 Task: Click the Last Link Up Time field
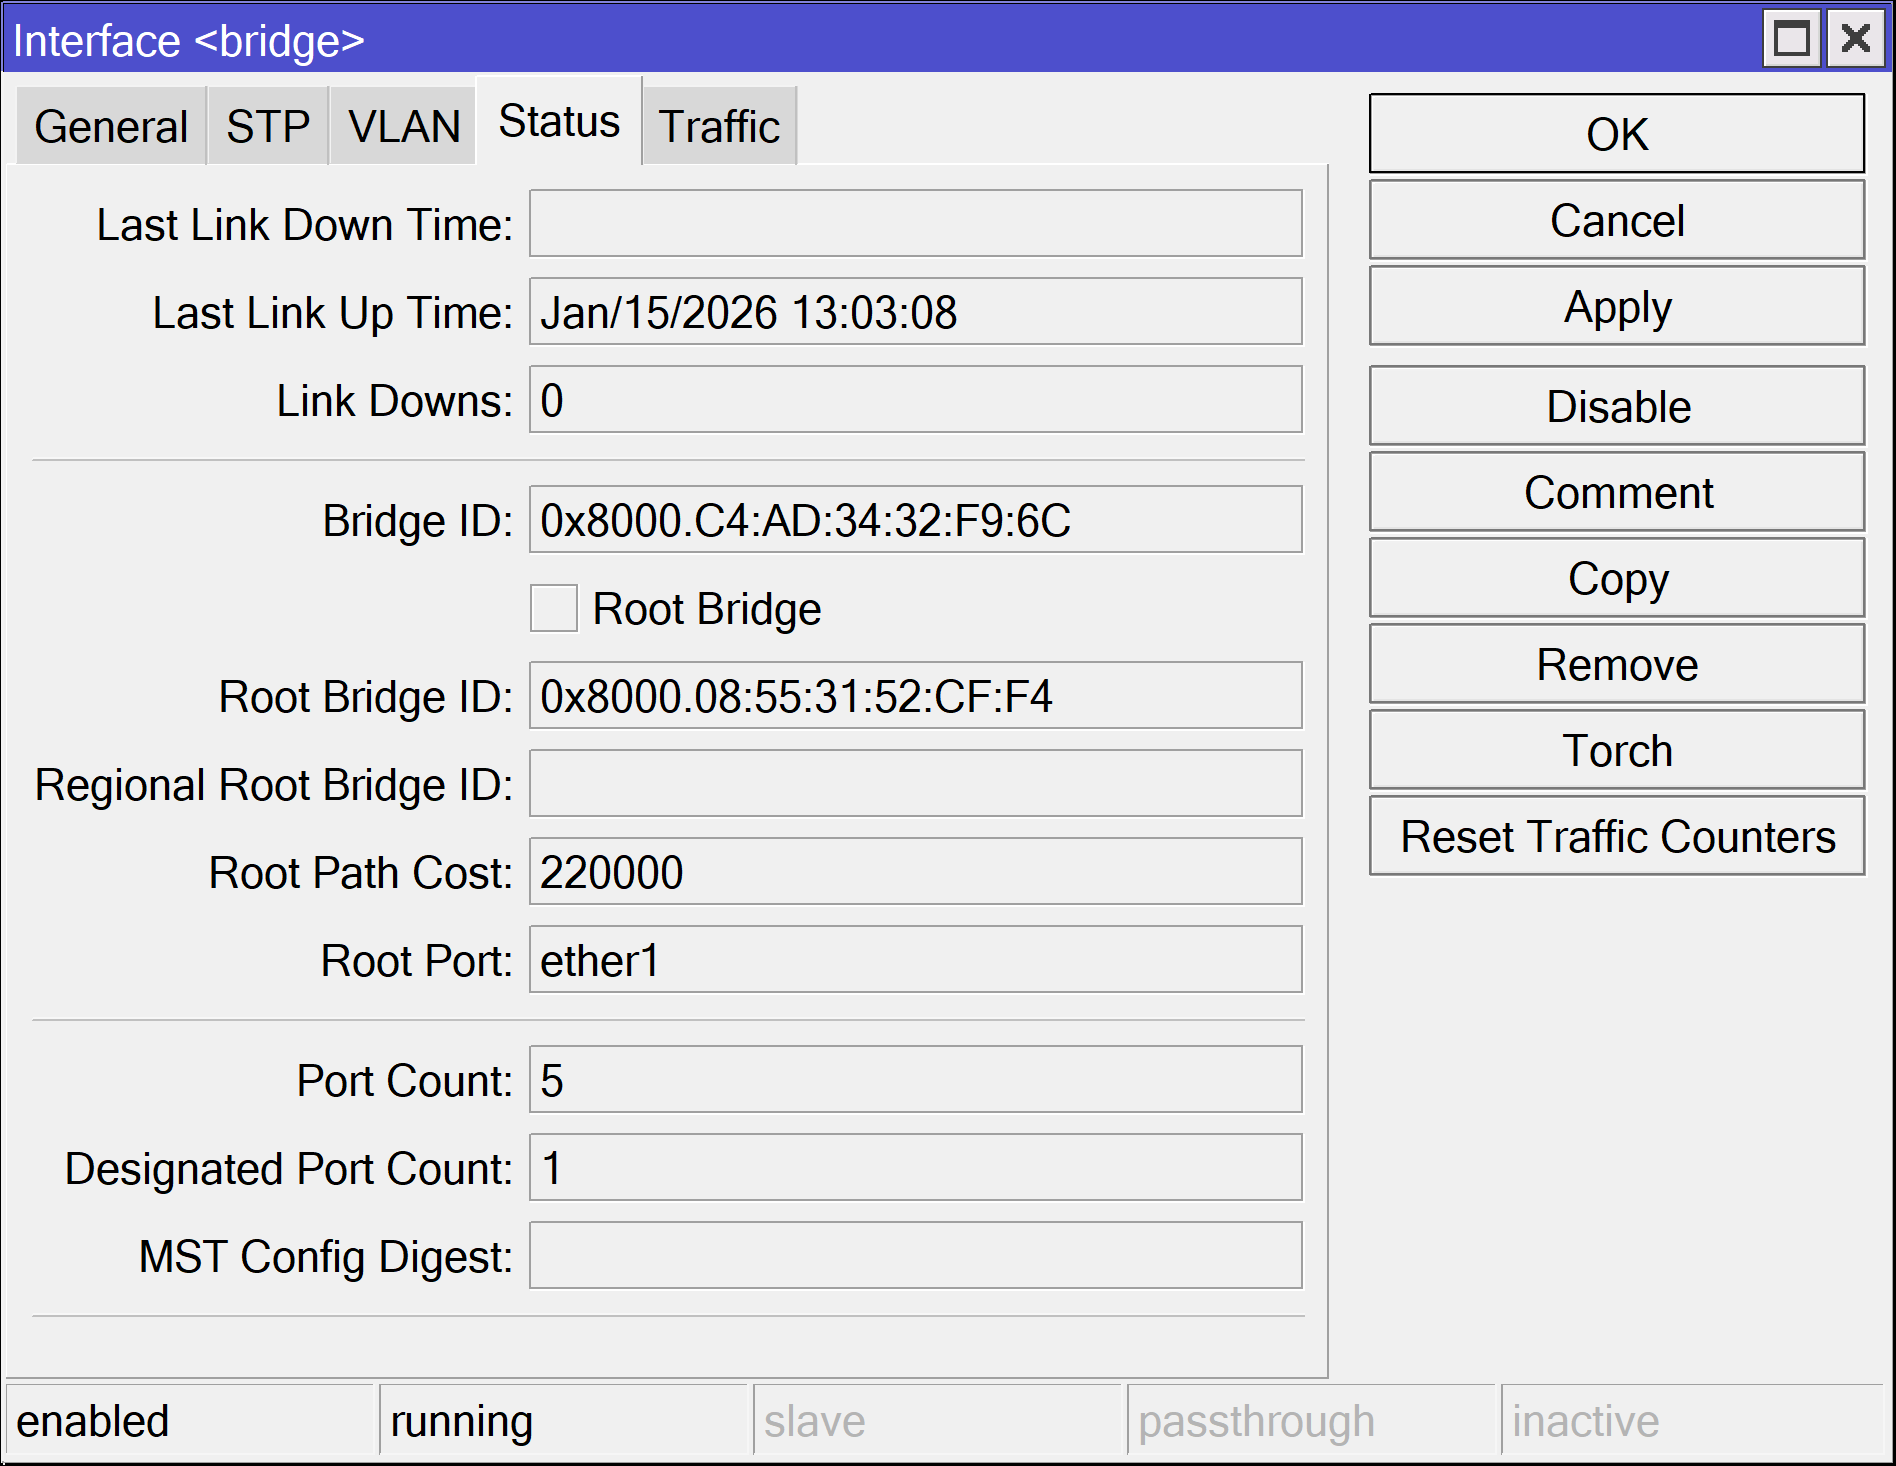click(914, 311)
